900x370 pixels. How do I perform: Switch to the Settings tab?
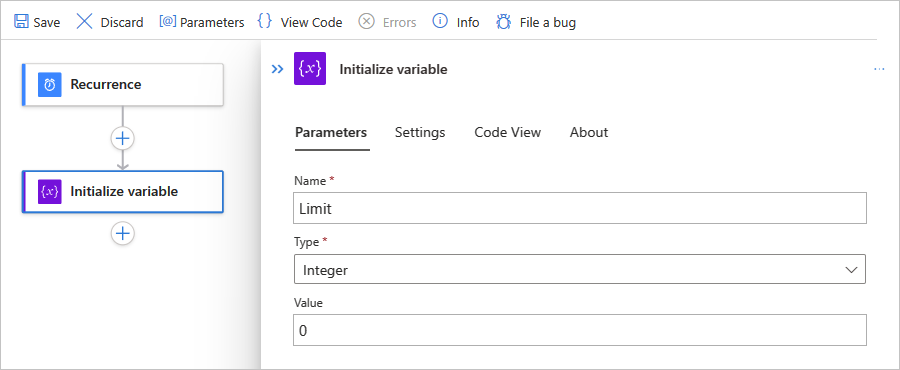click(420, 133)
